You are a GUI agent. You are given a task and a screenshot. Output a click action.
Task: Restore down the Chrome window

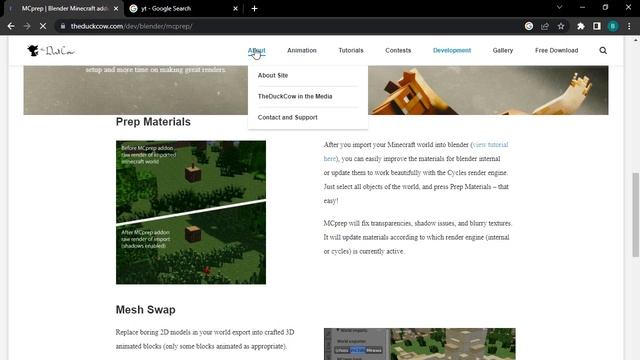(x=605, y=7)
